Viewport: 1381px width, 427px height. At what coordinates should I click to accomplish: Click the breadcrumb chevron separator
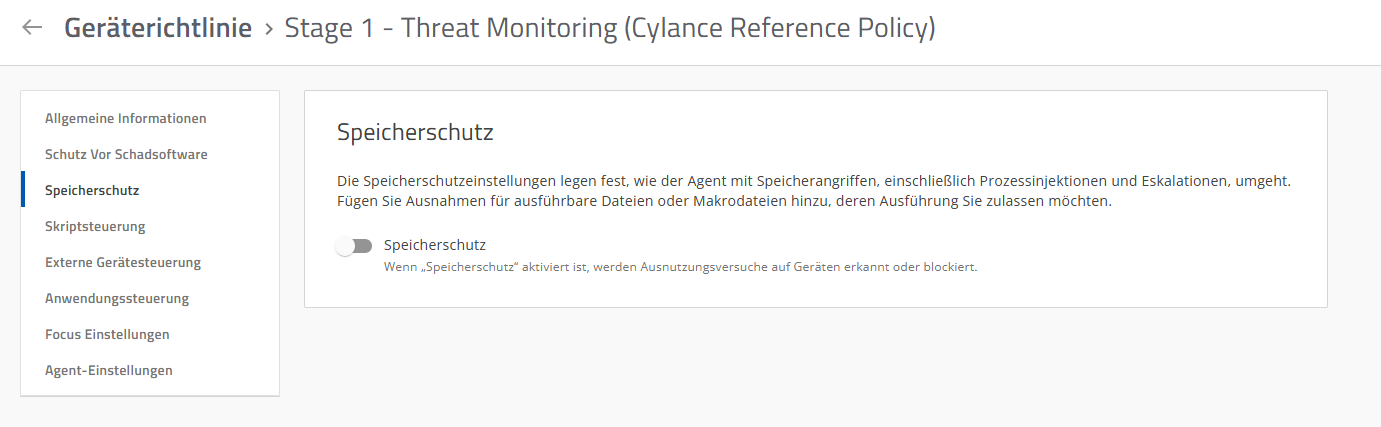[x=268, y=29]
